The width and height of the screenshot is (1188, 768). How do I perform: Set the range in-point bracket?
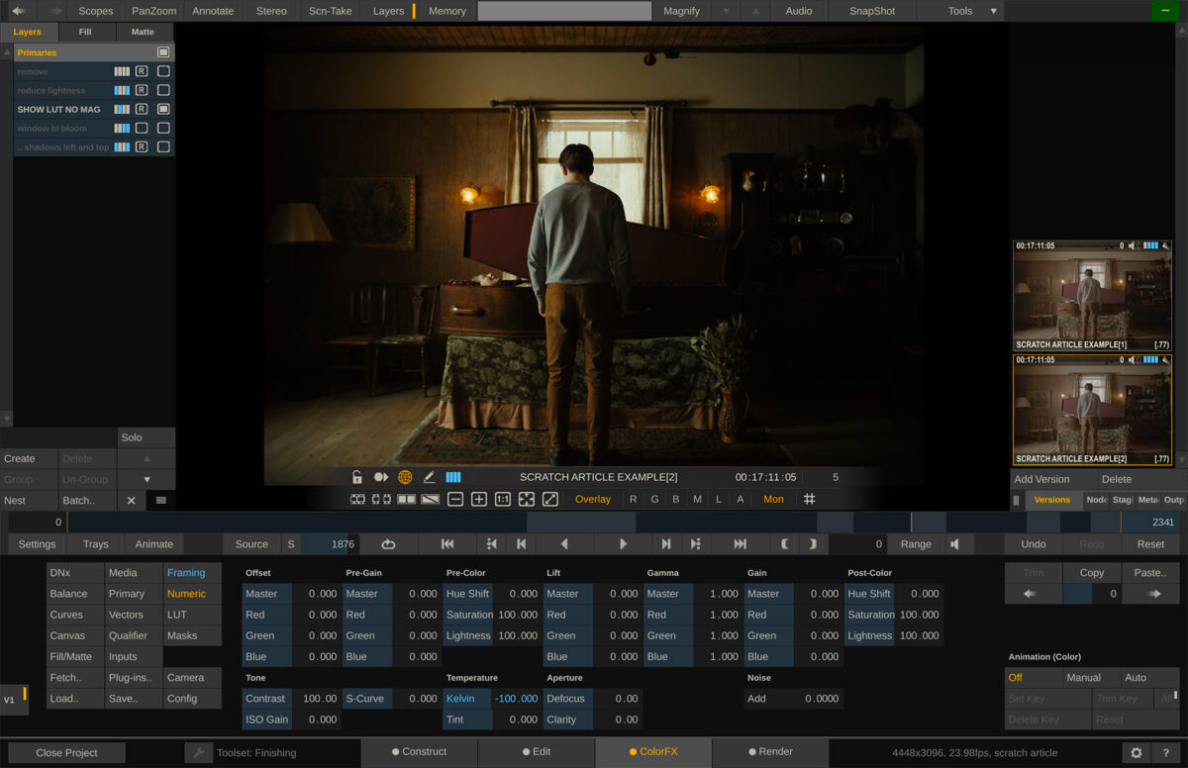click(x=785, y=544)
